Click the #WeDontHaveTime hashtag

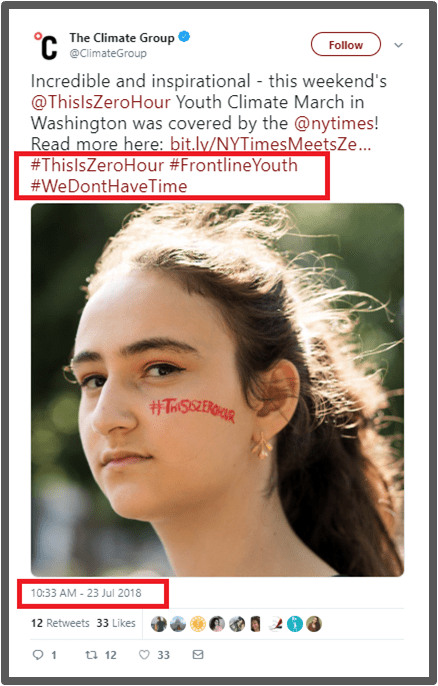point(109,186)
